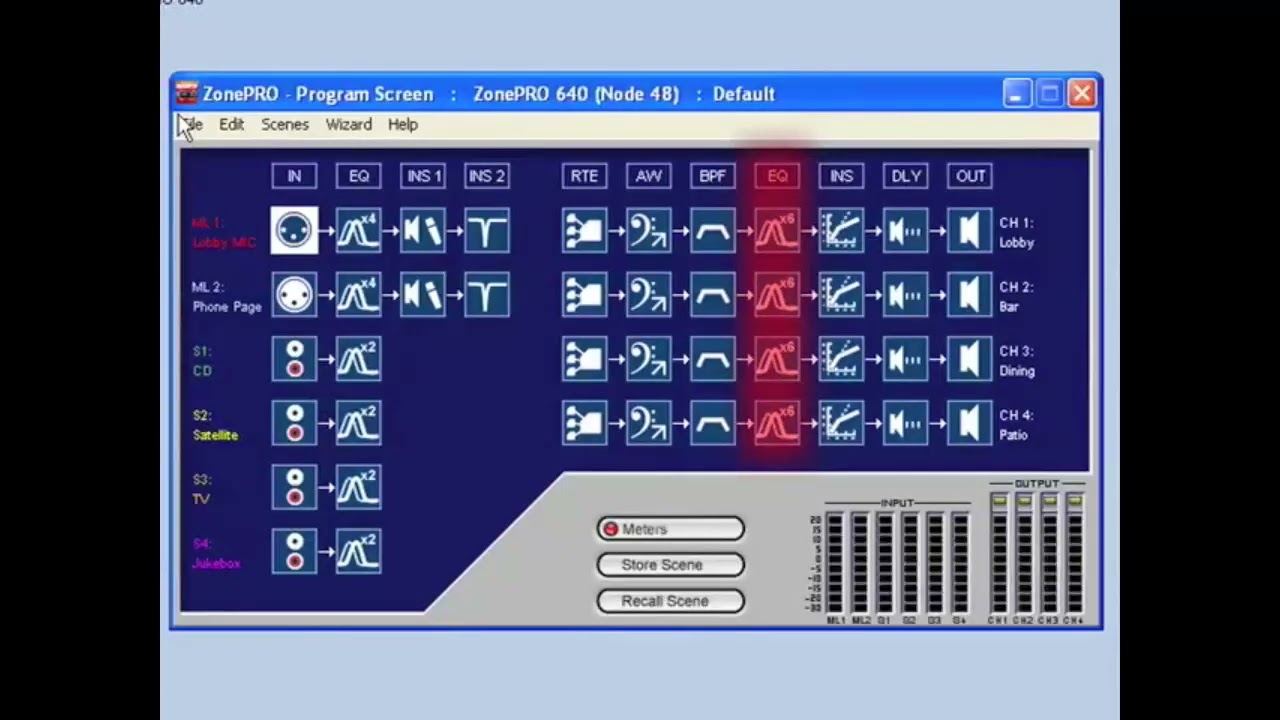Open the ML 1 input EQ x4 module

(359, 231)
